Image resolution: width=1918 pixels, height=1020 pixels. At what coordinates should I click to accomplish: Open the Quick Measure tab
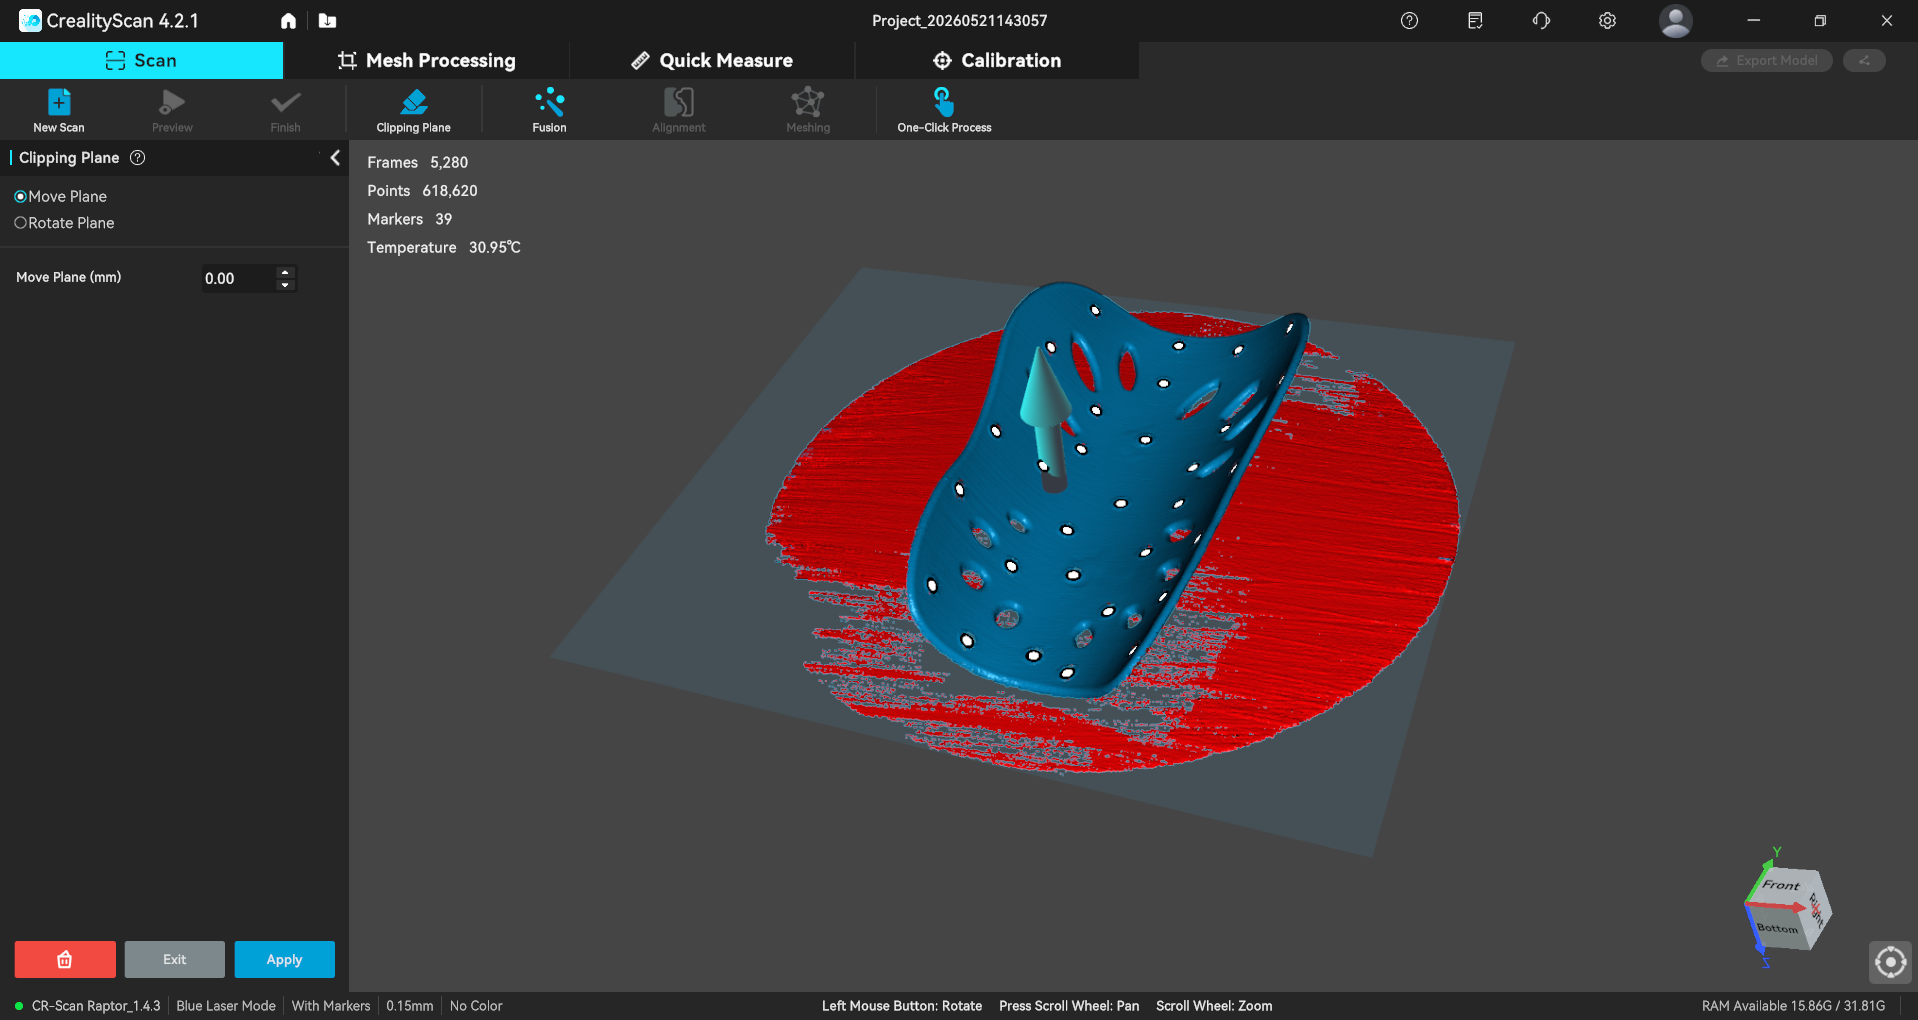(x=712, y=61)
